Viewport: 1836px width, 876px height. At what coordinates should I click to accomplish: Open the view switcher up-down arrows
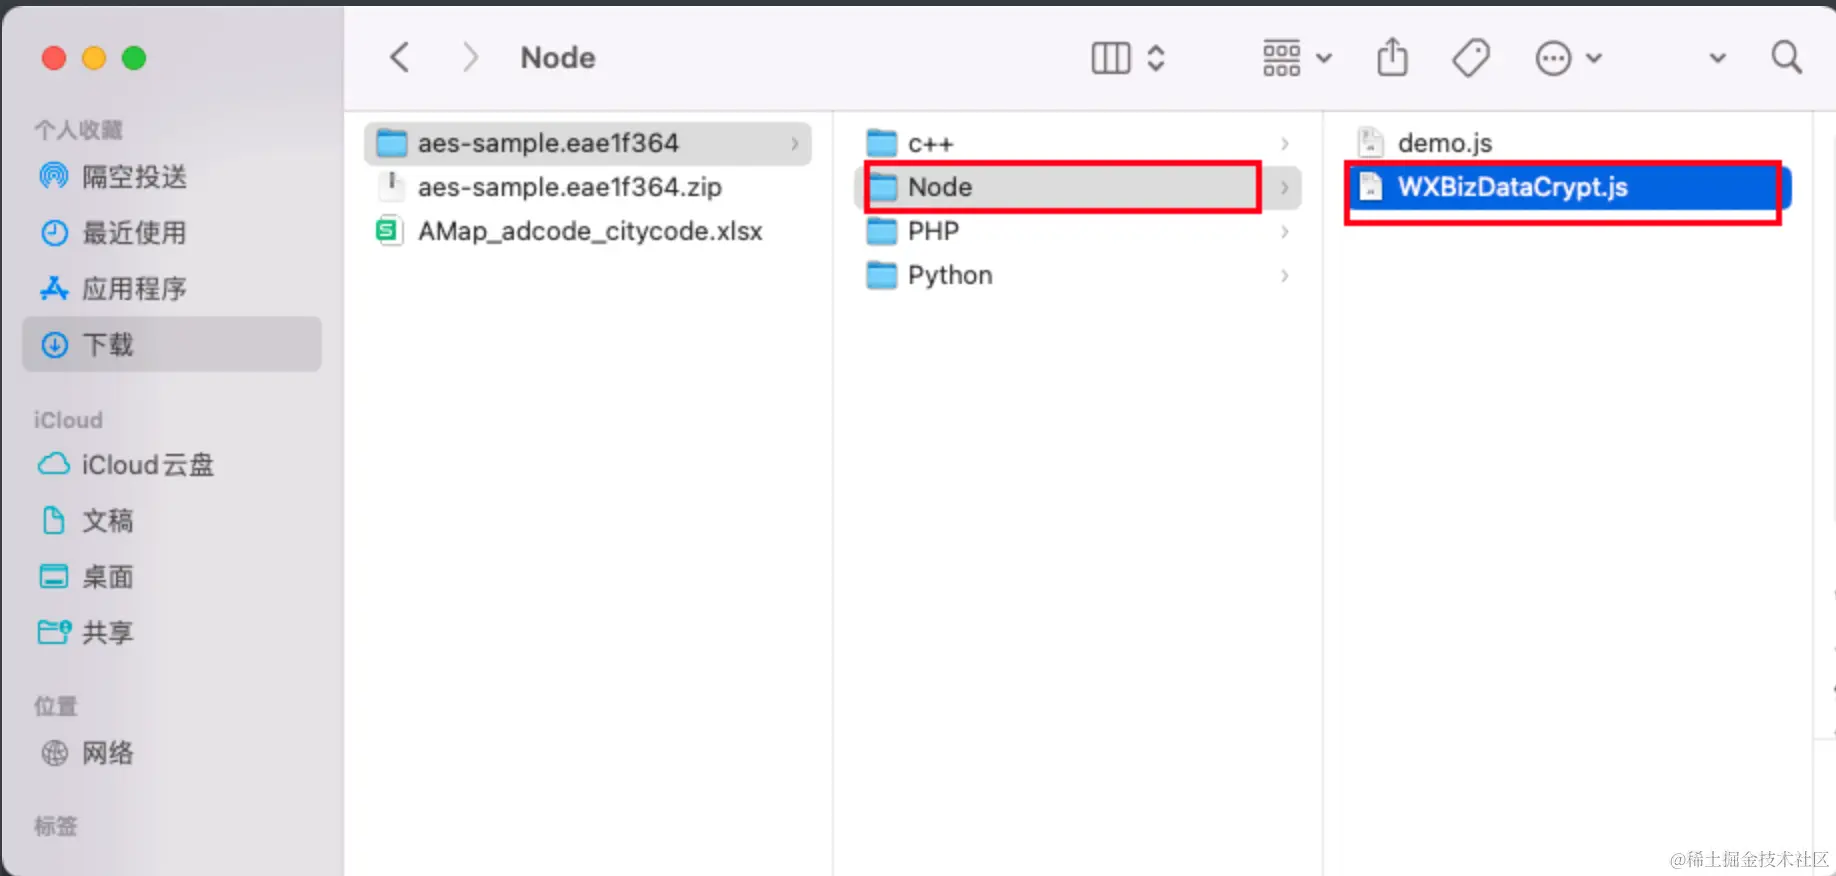1156,58
